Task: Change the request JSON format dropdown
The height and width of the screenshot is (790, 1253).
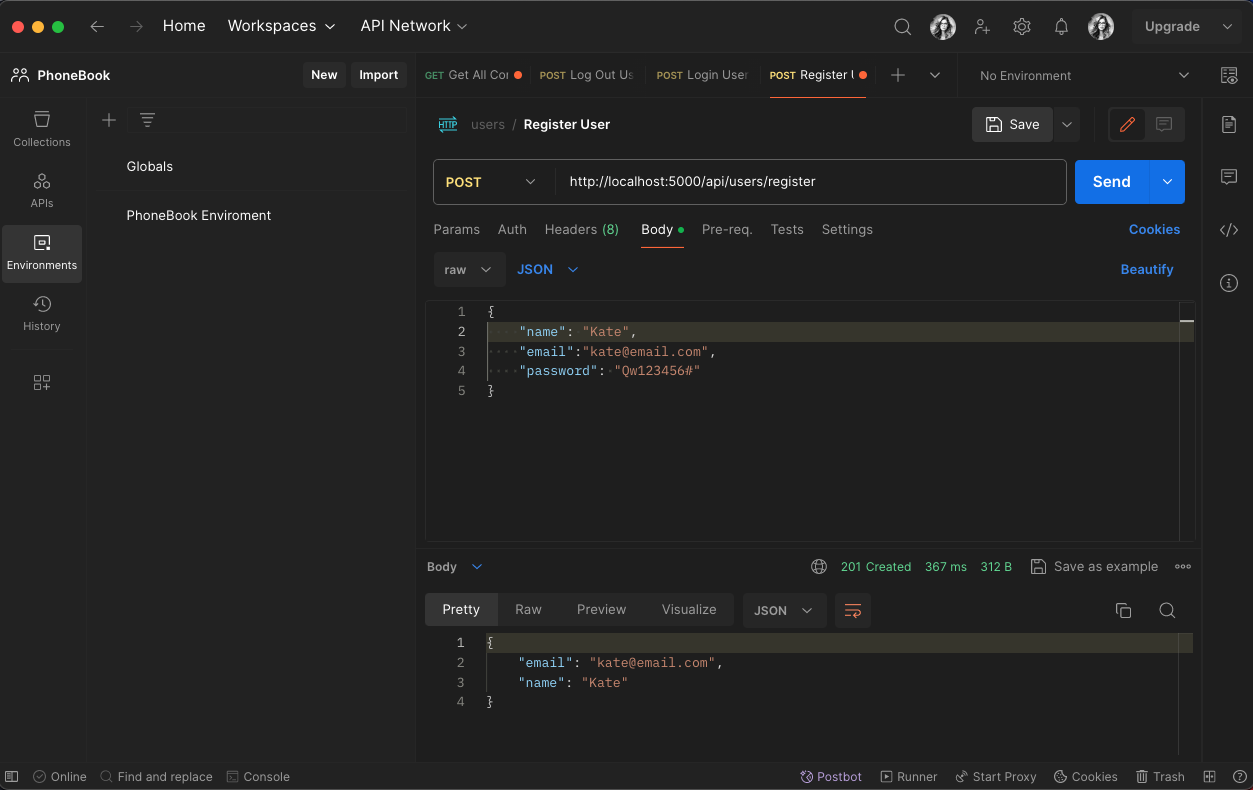Action: 547,269
